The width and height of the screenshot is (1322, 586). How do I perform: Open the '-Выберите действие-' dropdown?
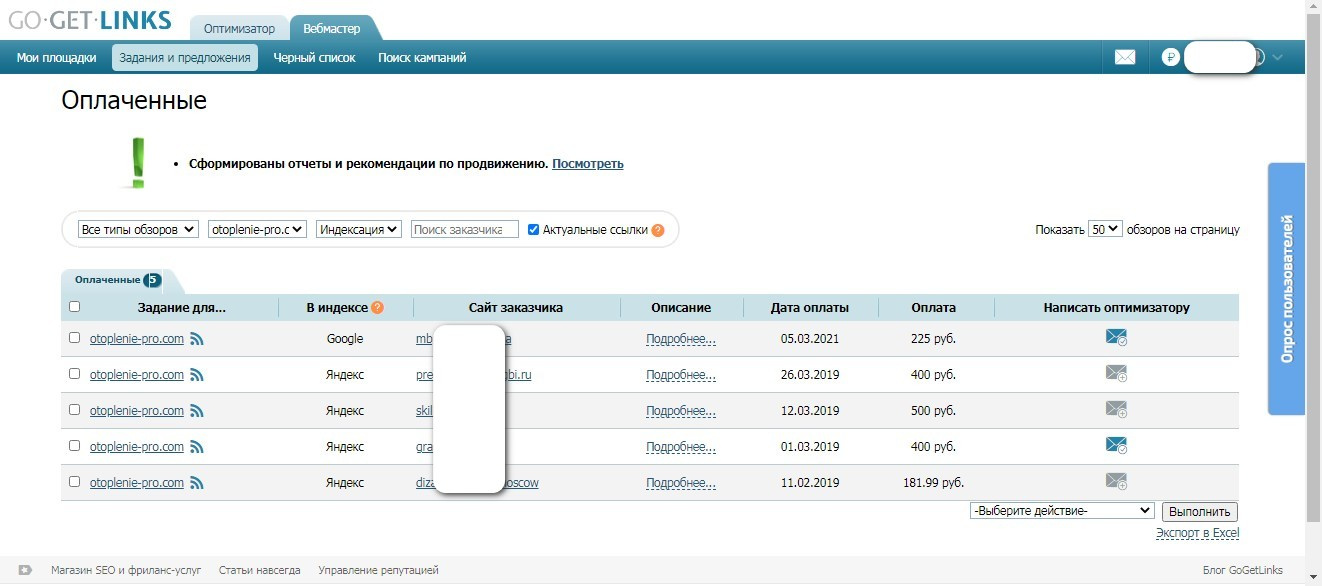click(1062, 511)
